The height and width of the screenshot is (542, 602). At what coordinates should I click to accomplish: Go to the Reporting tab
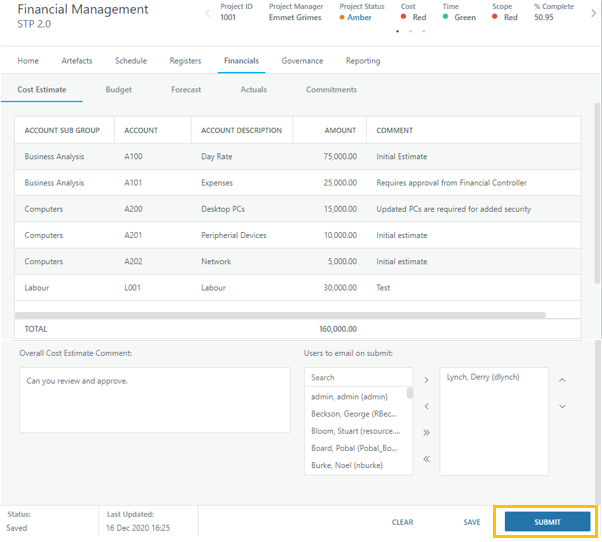tap(363, 61)
